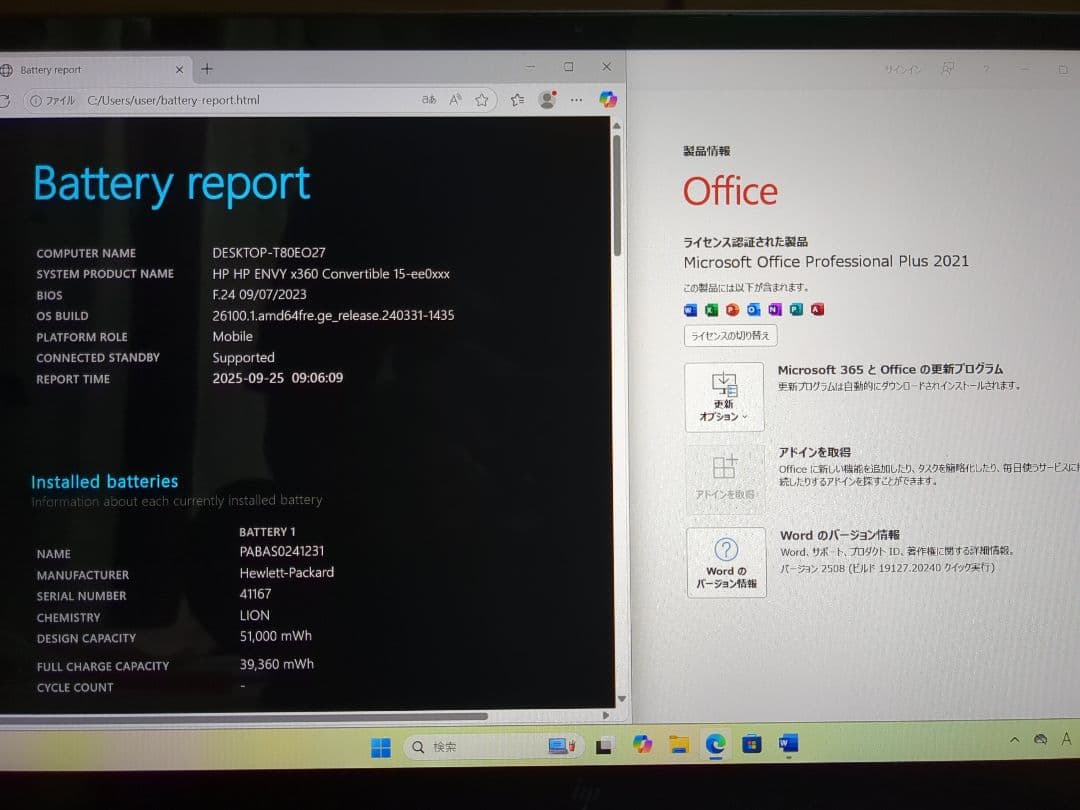Show hidden system tray icons chevron

1014,740
